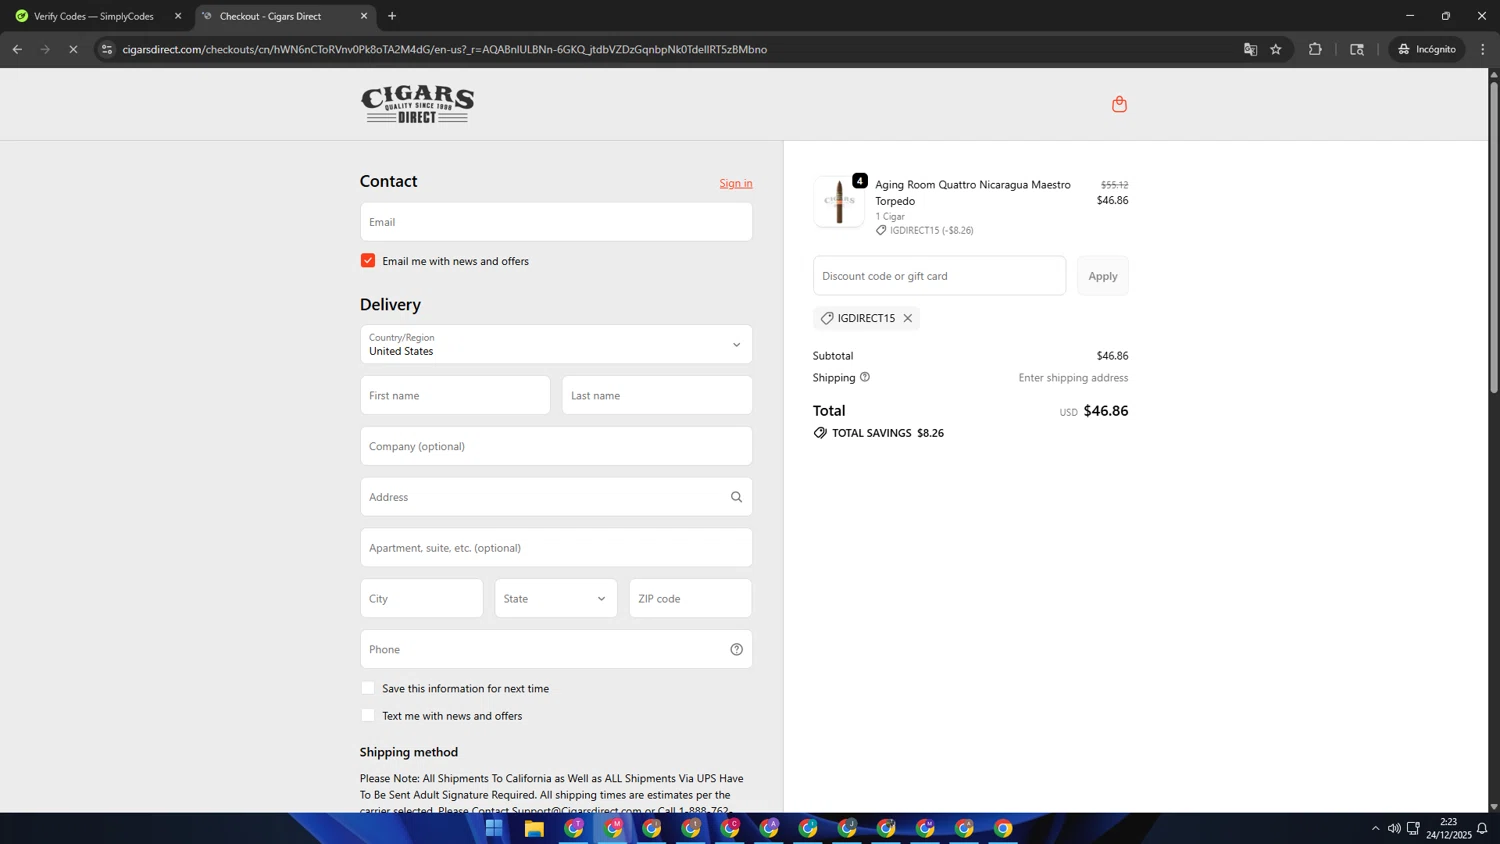Image resolution: width=1500 pixels, height=844 pixels.
Task: Click the translate page icon
Action: pyautogui.click(x=1250, y=49)
